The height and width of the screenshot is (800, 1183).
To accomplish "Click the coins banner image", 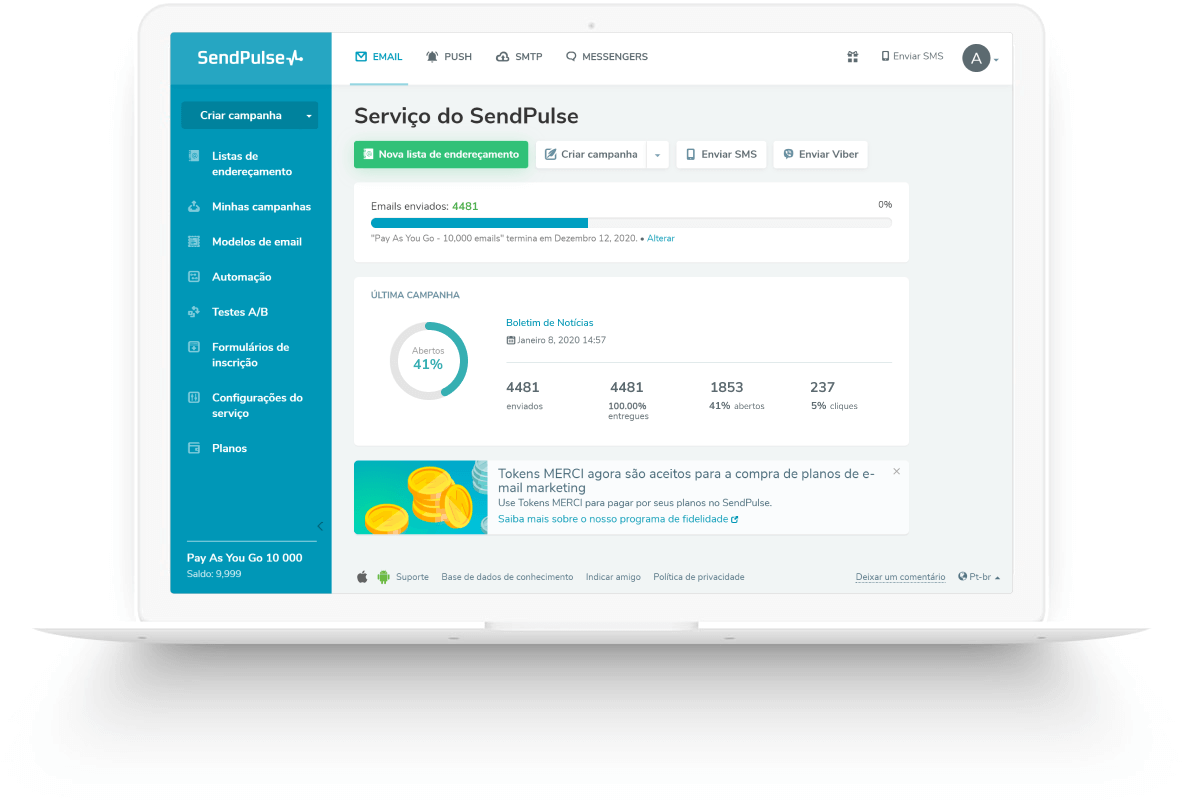I will (x=420, y=497).
